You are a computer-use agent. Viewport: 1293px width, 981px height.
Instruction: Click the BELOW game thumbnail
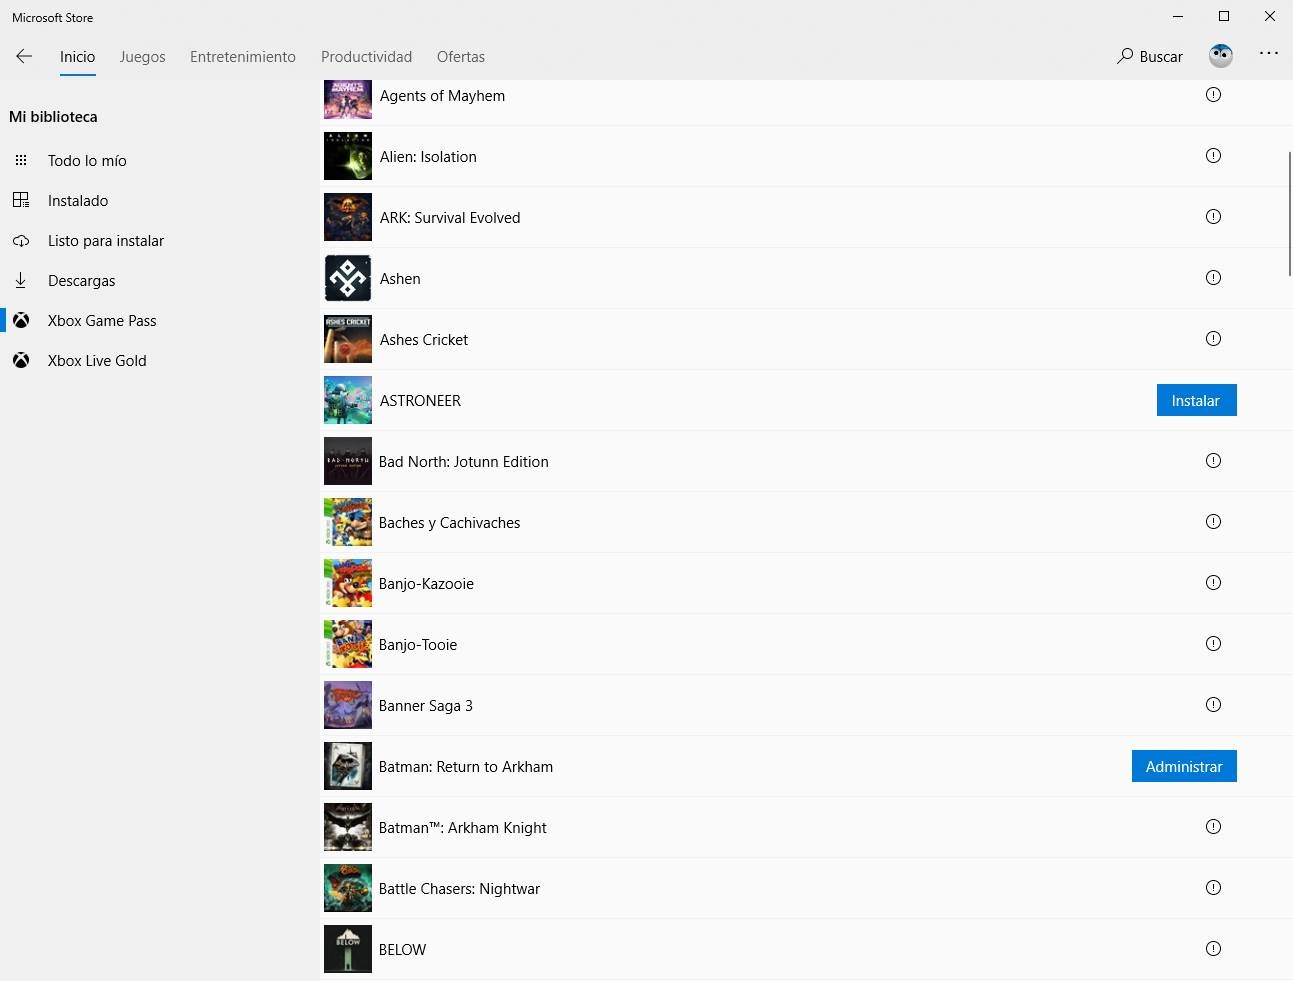coord(348,949)
